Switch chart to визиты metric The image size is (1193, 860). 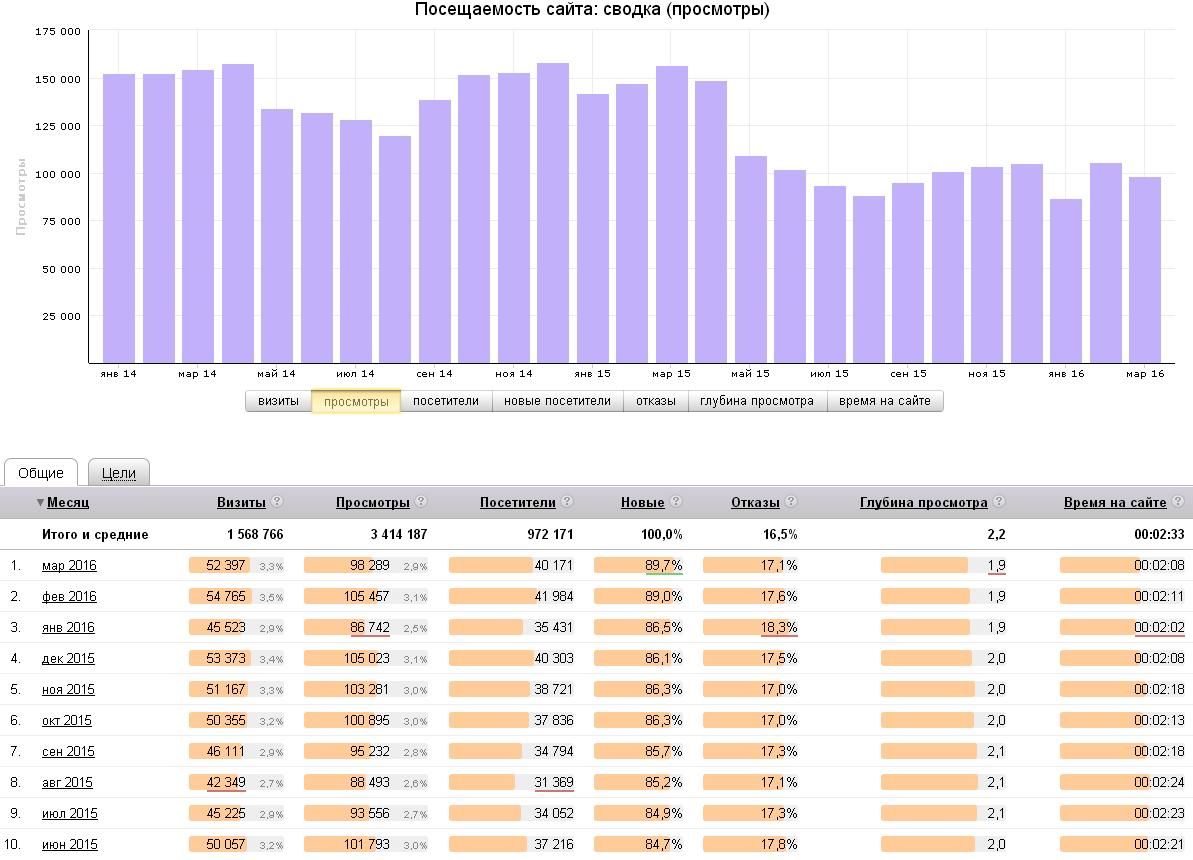pyautogui.click(x=278, y=401)
